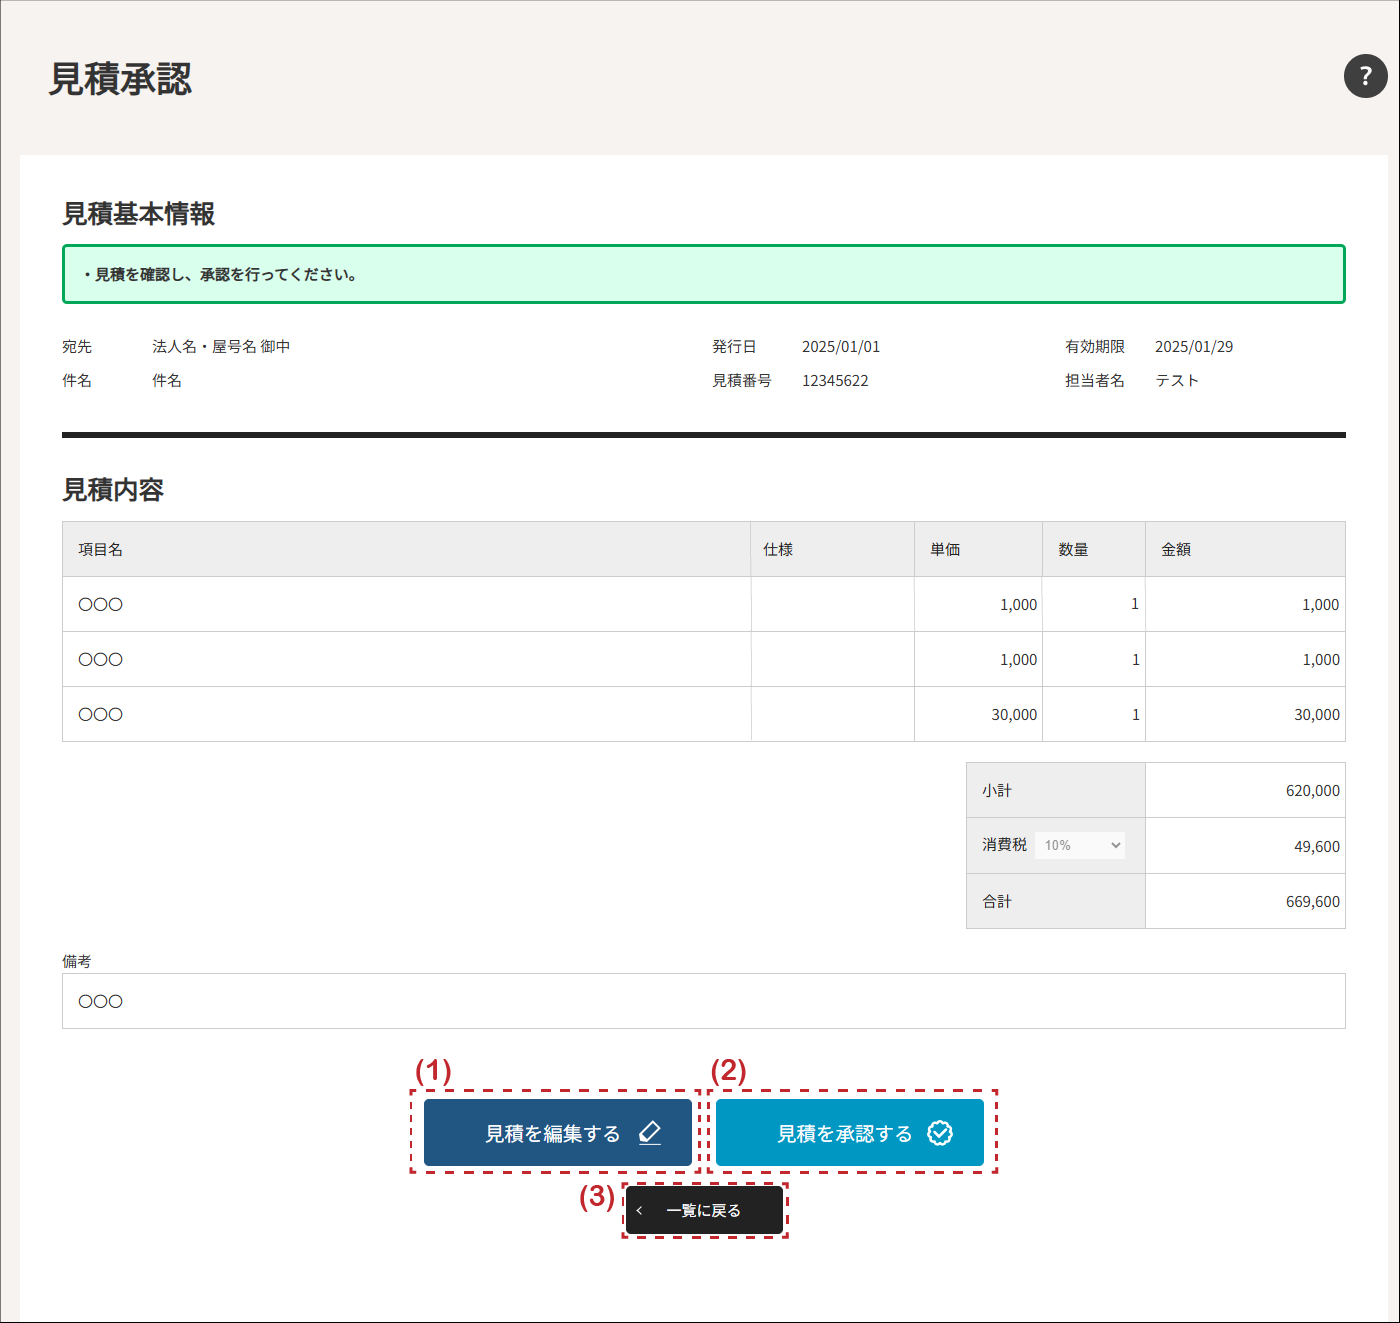1400x1323 pixels.
Task: Open the 消費税 10% rate dropdown
Action: [1078, 845]
